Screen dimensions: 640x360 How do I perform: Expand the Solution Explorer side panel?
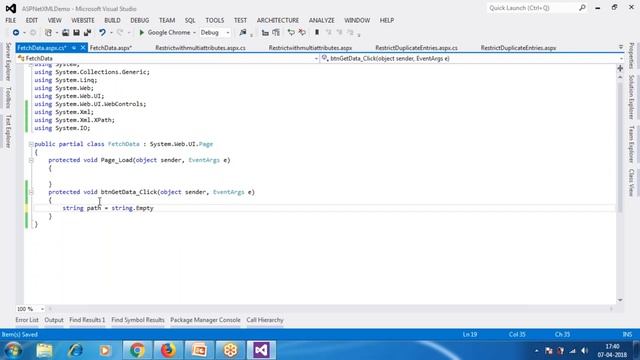point(631,97)
